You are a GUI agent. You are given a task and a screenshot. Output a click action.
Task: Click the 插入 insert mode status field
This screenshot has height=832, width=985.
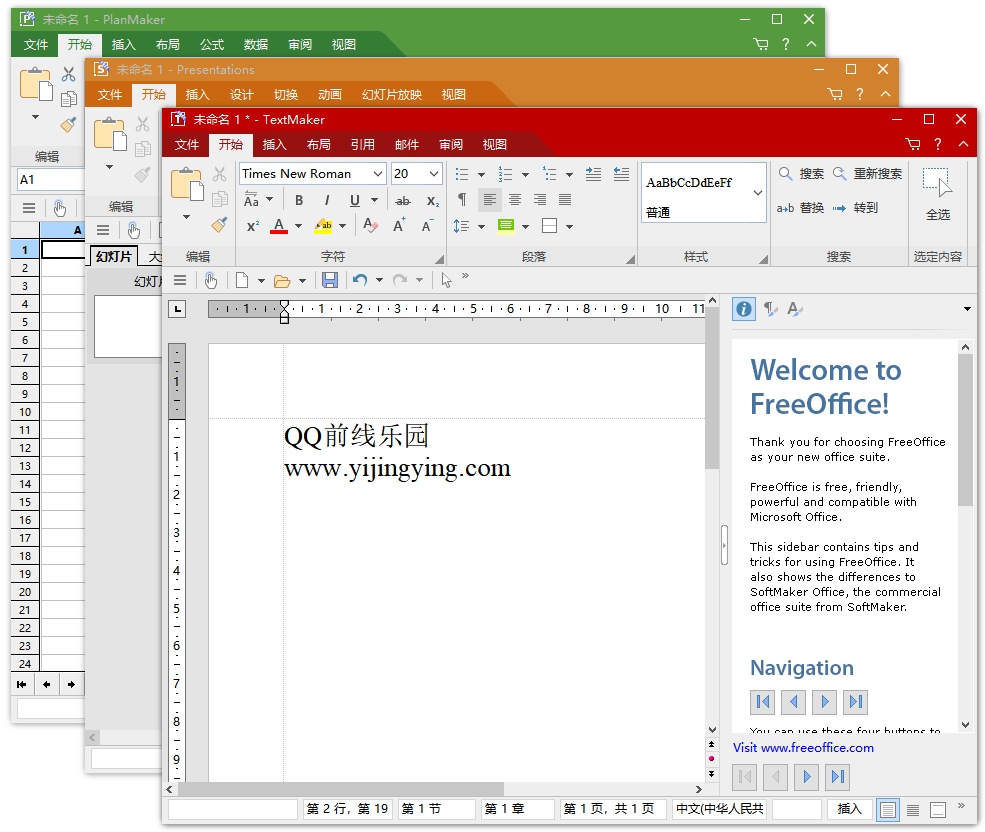click(849, 809)
